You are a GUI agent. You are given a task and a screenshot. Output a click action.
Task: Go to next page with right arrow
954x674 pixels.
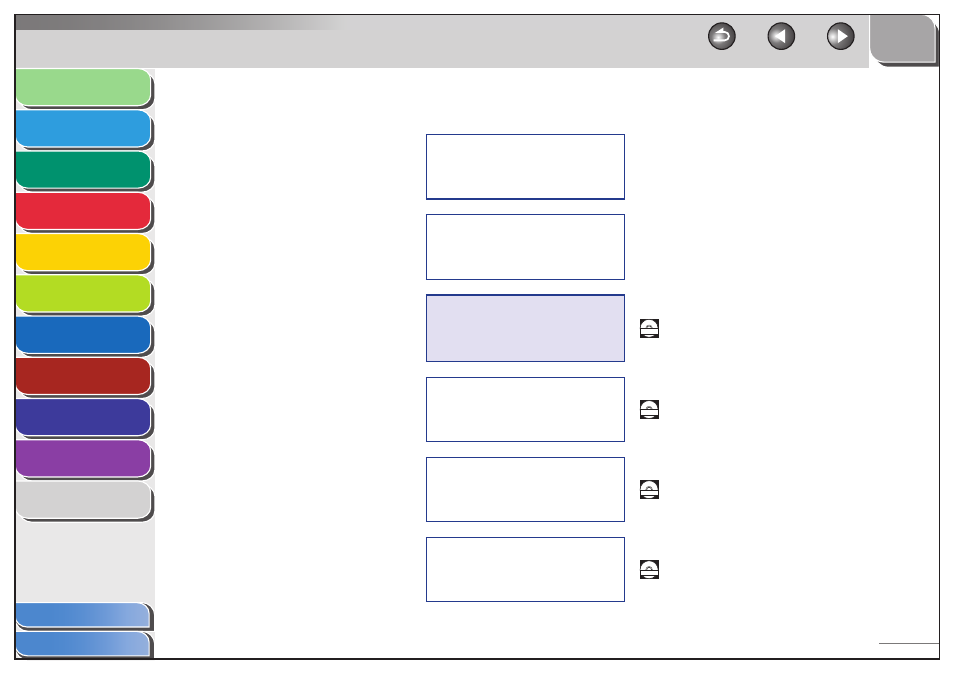point(841,36)
